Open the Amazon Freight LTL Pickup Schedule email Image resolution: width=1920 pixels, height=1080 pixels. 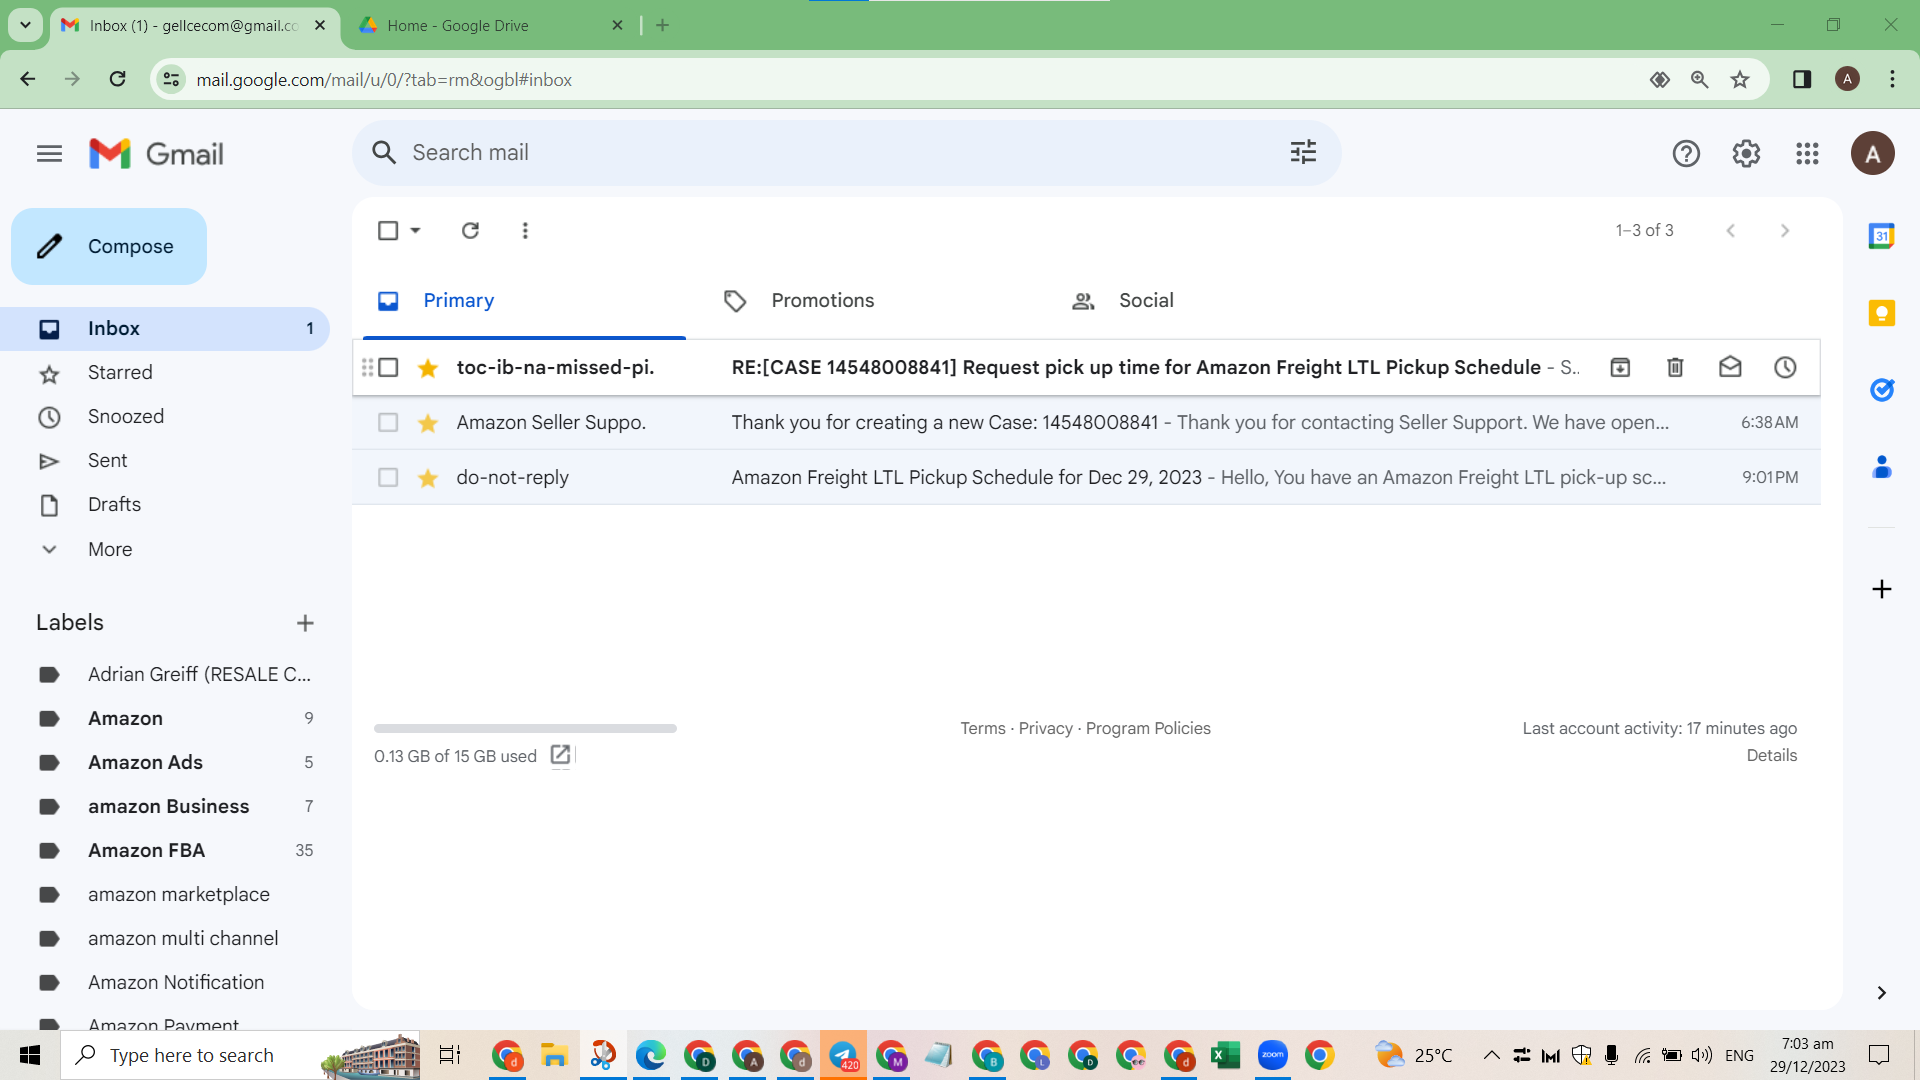(1086, 477)
